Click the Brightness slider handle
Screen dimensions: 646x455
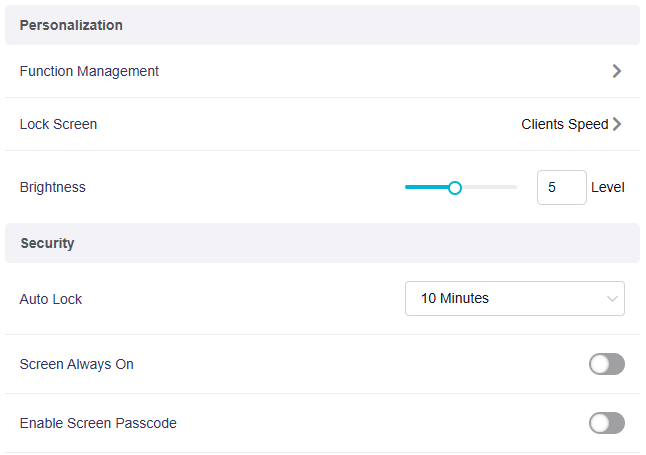pos(455,187)
